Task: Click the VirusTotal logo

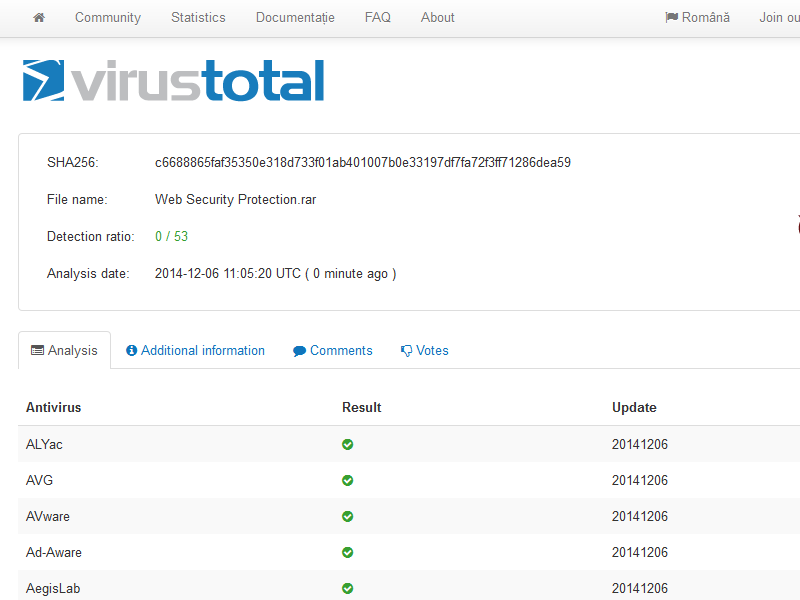Action: (173, 81)
